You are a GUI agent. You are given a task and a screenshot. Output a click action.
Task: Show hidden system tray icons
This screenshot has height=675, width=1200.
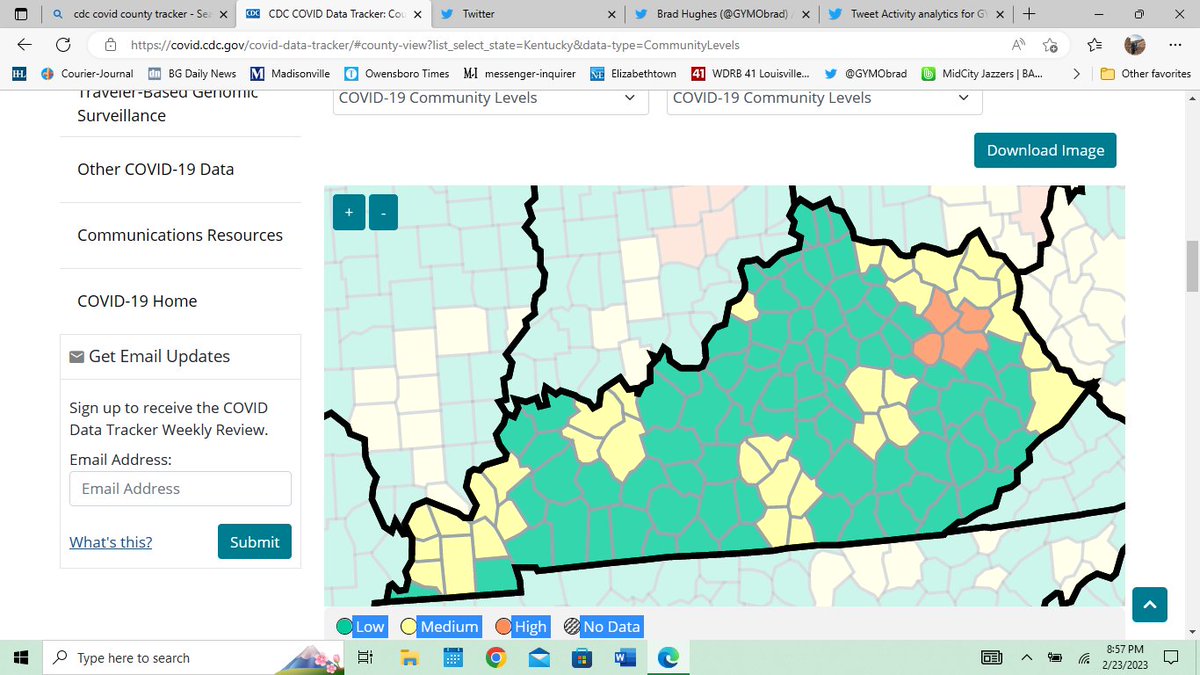pyautogui.click(x=1027, y=657)
